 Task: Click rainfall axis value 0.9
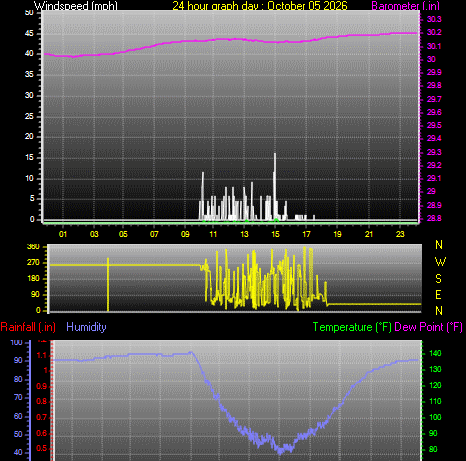click(x=41, y=387)
